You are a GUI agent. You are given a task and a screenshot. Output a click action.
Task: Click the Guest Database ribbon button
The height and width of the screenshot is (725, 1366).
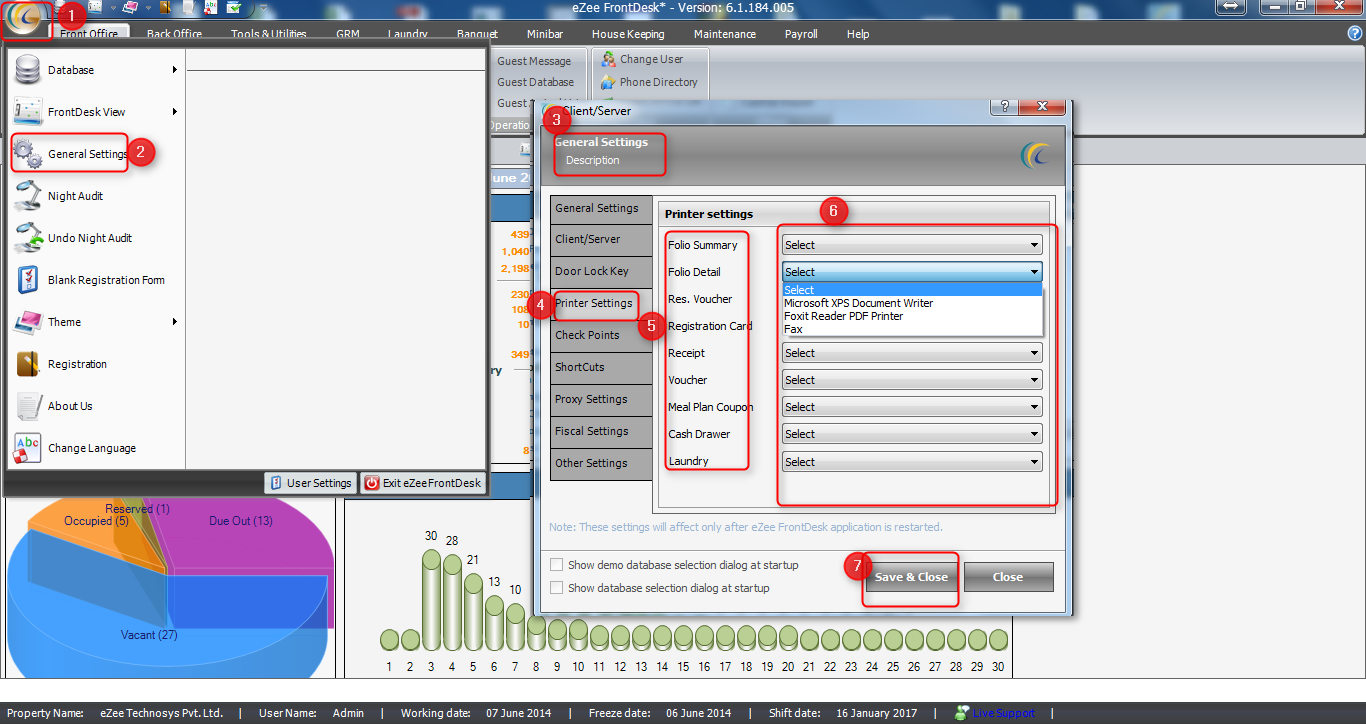(x=535, y=82)
